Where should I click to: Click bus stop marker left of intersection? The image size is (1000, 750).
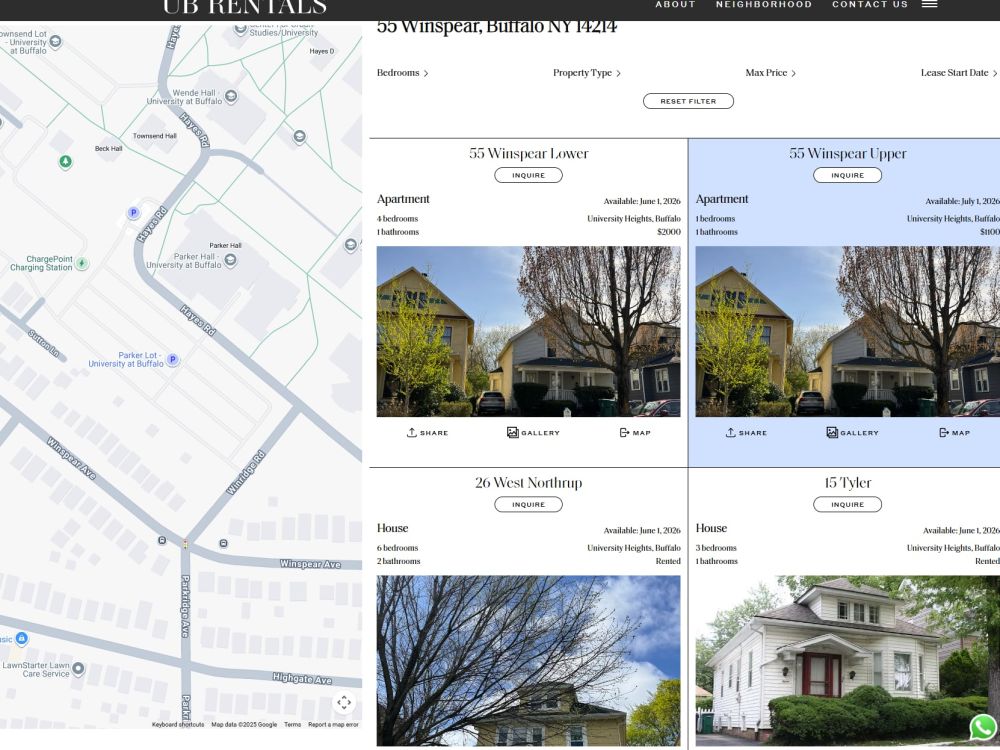(162, 540)
